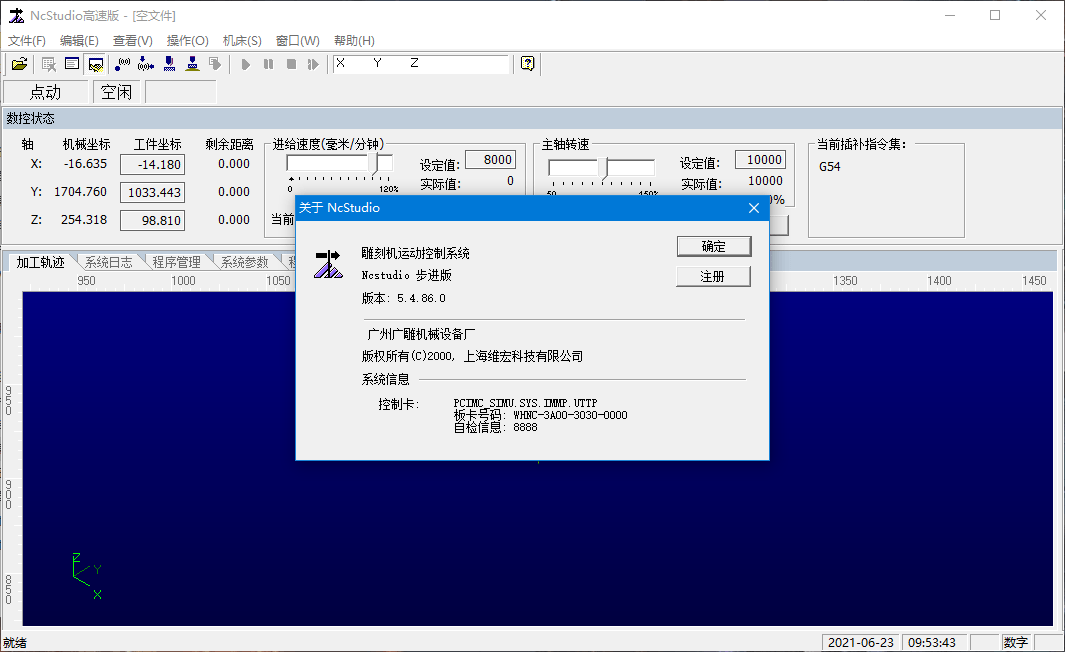This screenshot has height=652, width=1065.
Task: Switch to the 加工轨迹 tab
Action: coord(40,262)
